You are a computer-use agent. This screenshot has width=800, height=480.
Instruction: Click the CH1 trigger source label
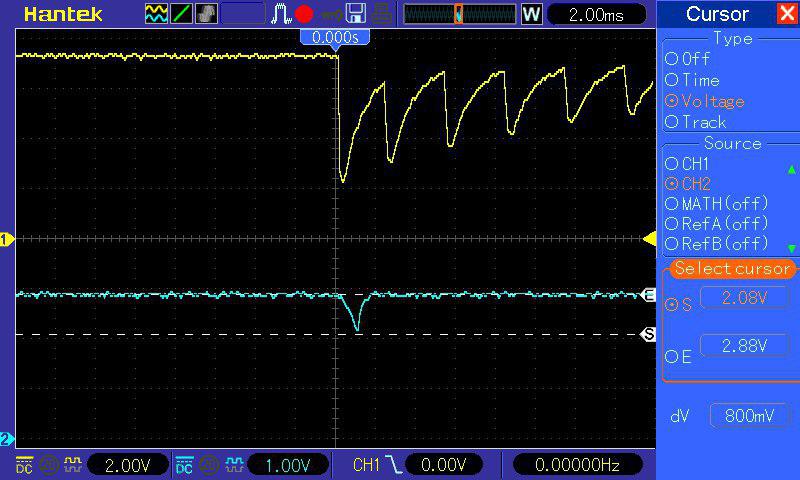[x=366, y=465]
